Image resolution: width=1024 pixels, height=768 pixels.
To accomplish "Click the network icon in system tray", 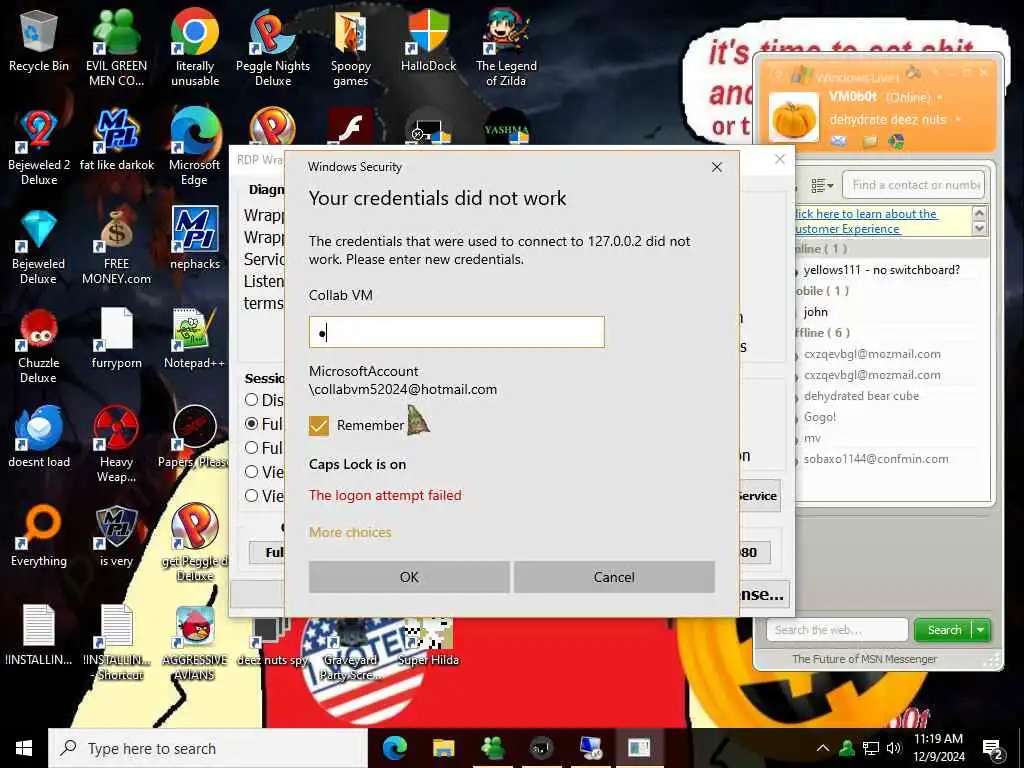I will (871, 748).
